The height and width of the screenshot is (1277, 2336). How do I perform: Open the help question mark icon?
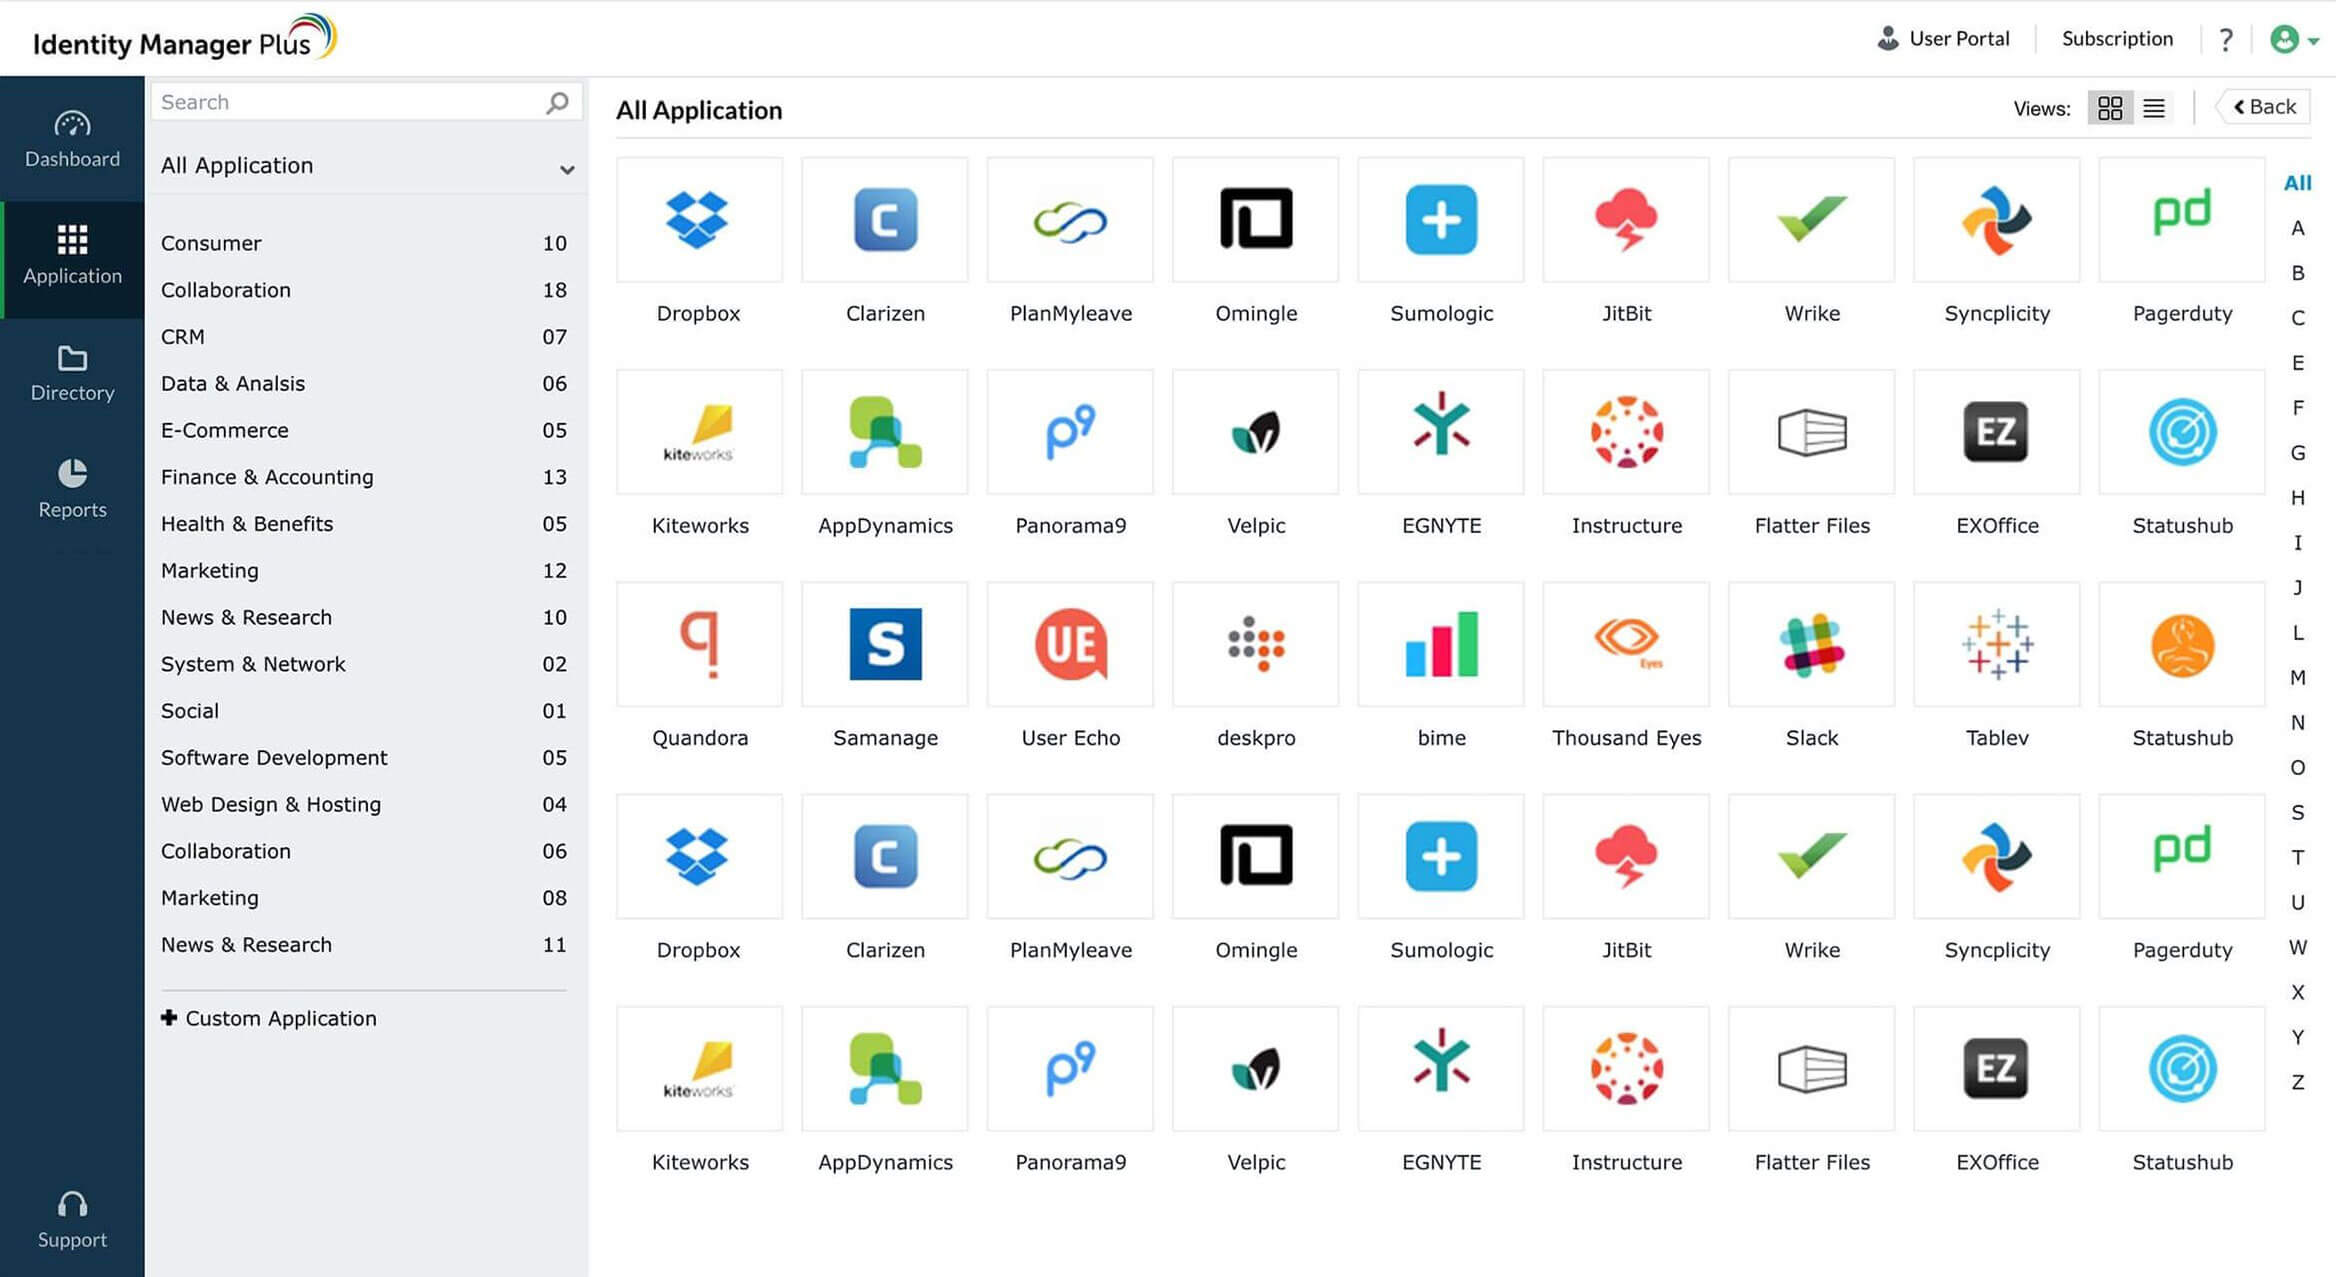coord(2226,39)
